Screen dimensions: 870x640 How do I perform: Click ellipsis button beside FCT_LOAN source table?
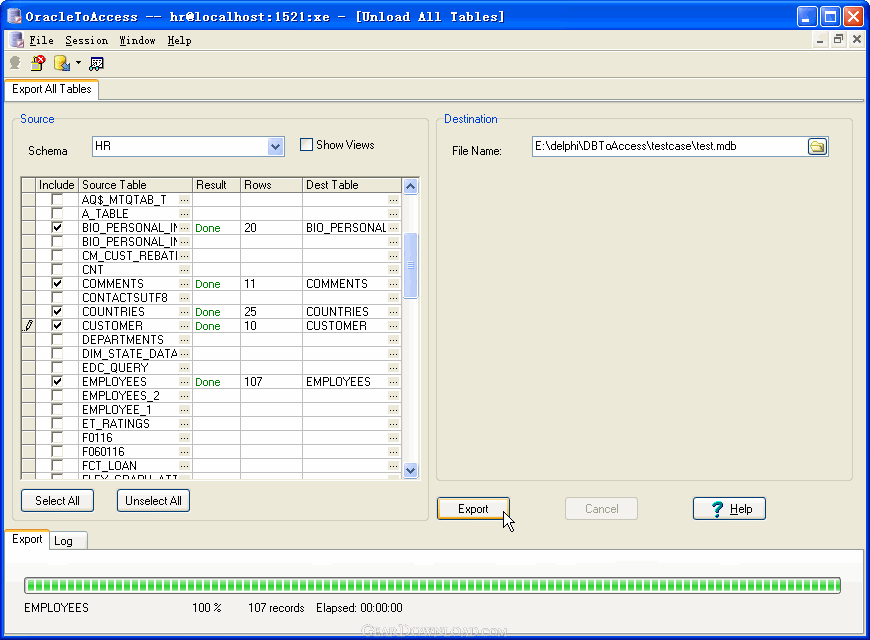tap(184, 466)
